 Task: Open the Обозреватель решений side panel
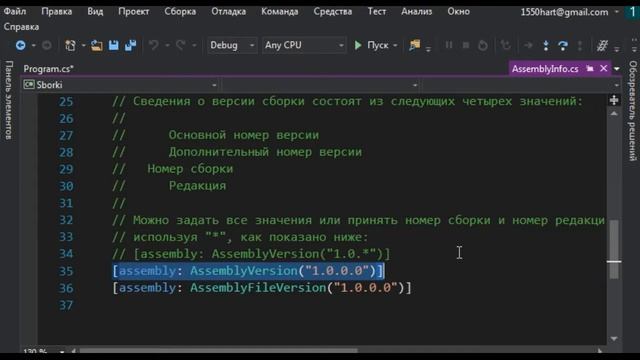[633, 111]
